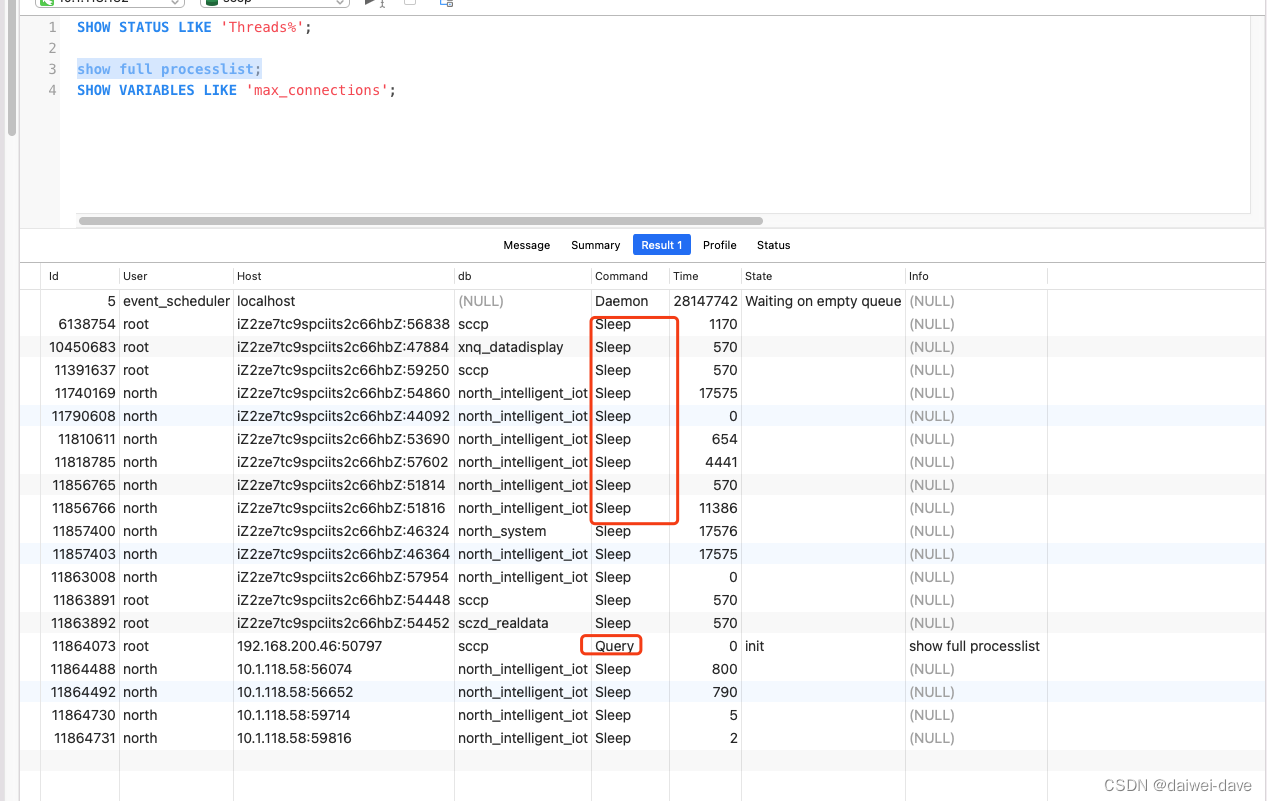Click the editor's horizontal scrollbar
This screenshot has height=801, width=1267.
point(420,221)
